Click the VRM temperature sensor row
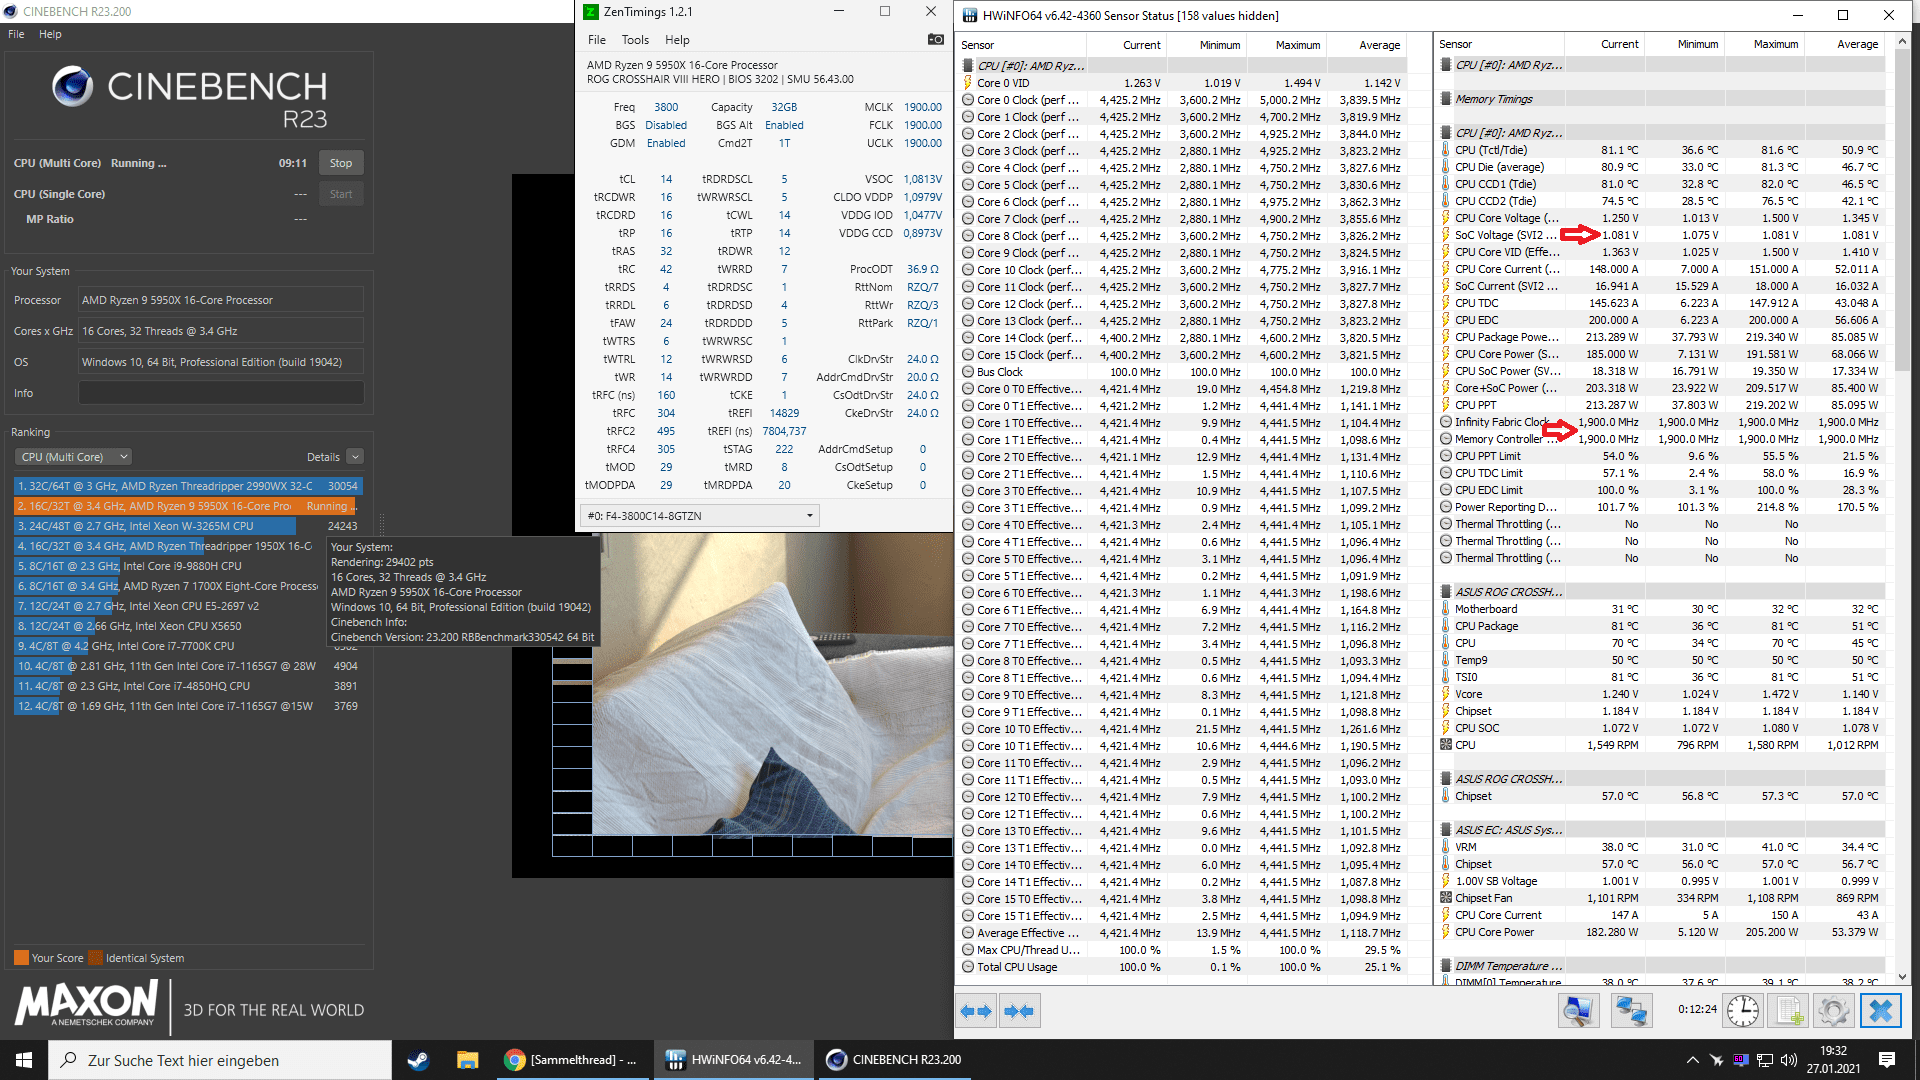This screenshot has height=1080, width=1920. [1660, 847]
